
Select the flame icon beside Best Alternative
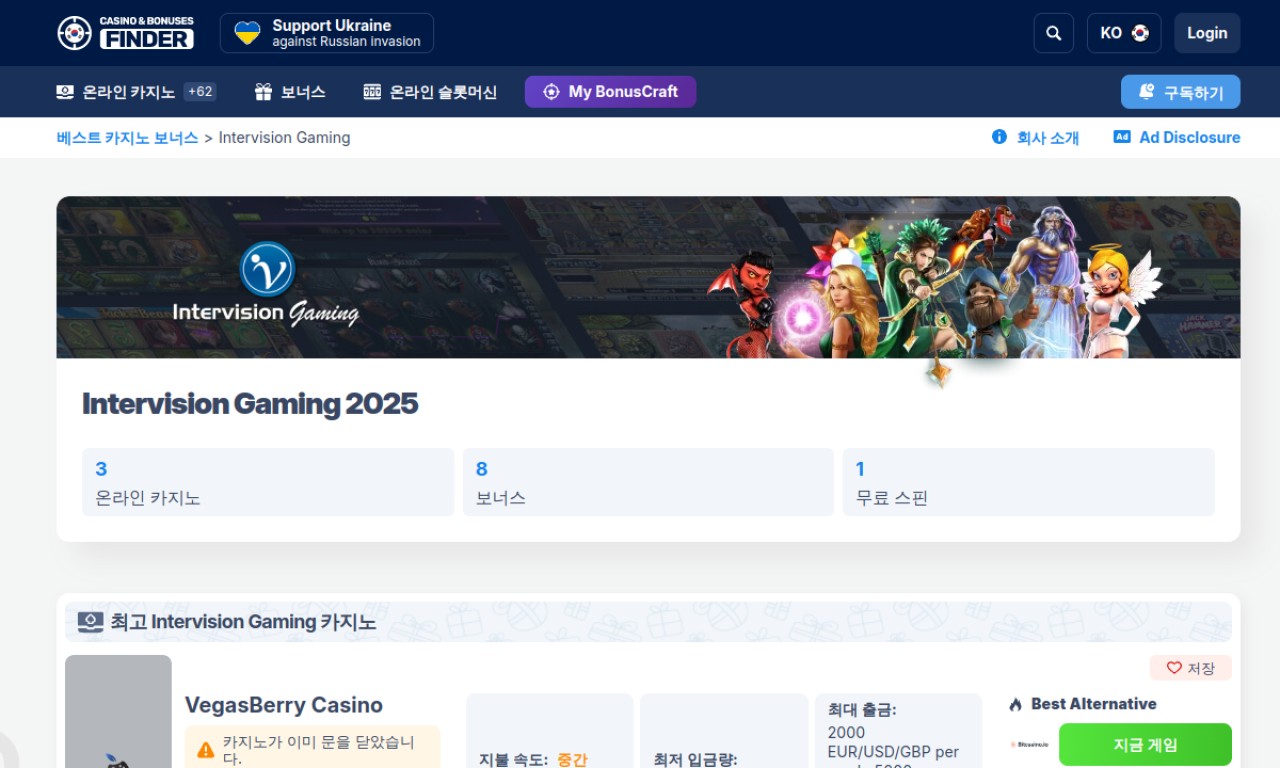pyautogui.click(x=1016, y=704)
